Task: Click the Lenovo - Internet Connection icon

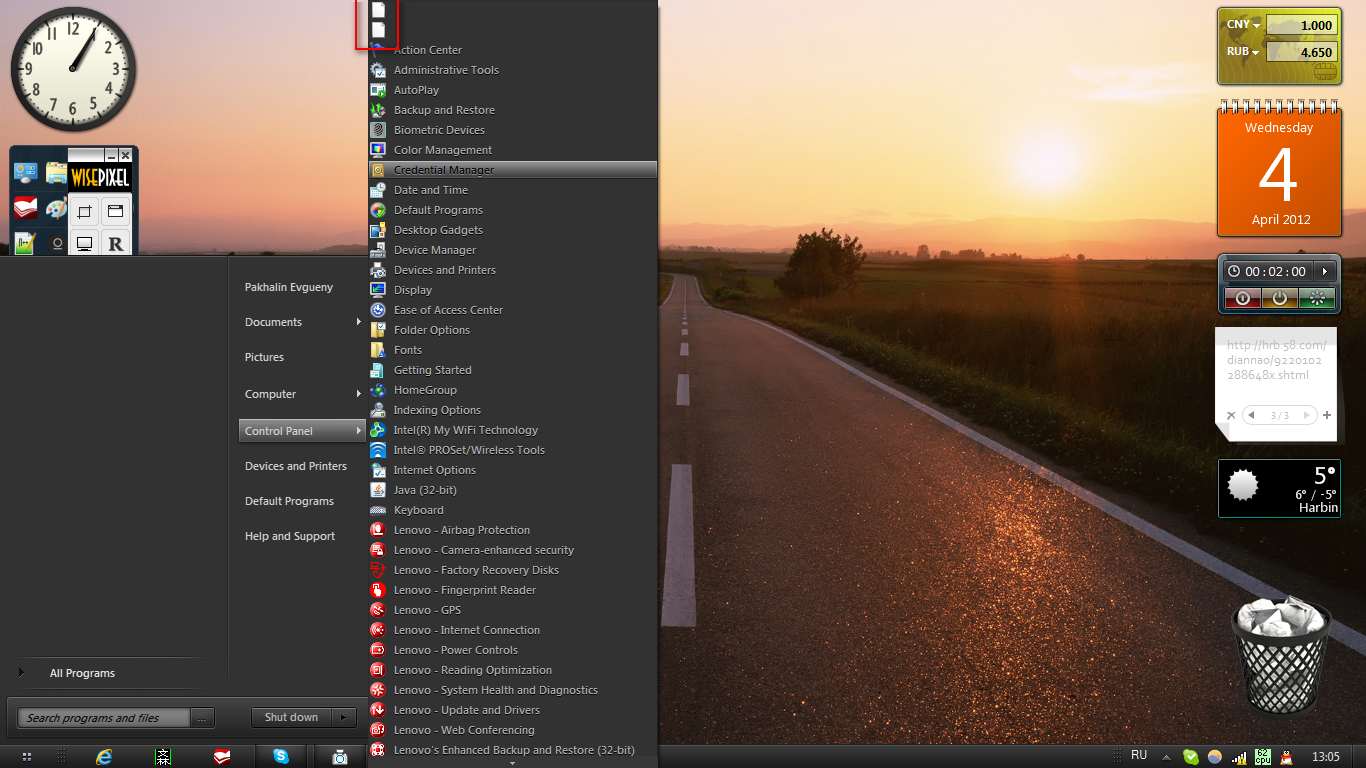Action: coord(378,630)
